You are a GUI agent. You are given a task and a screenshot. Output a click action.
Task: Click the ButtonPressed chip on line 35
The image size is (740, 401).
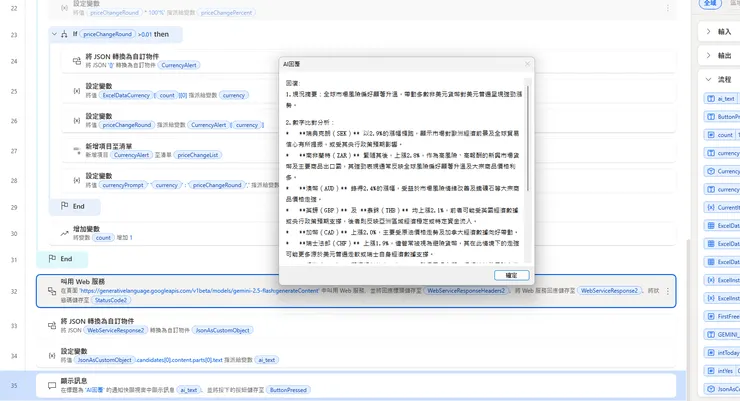tap(288, 390)
